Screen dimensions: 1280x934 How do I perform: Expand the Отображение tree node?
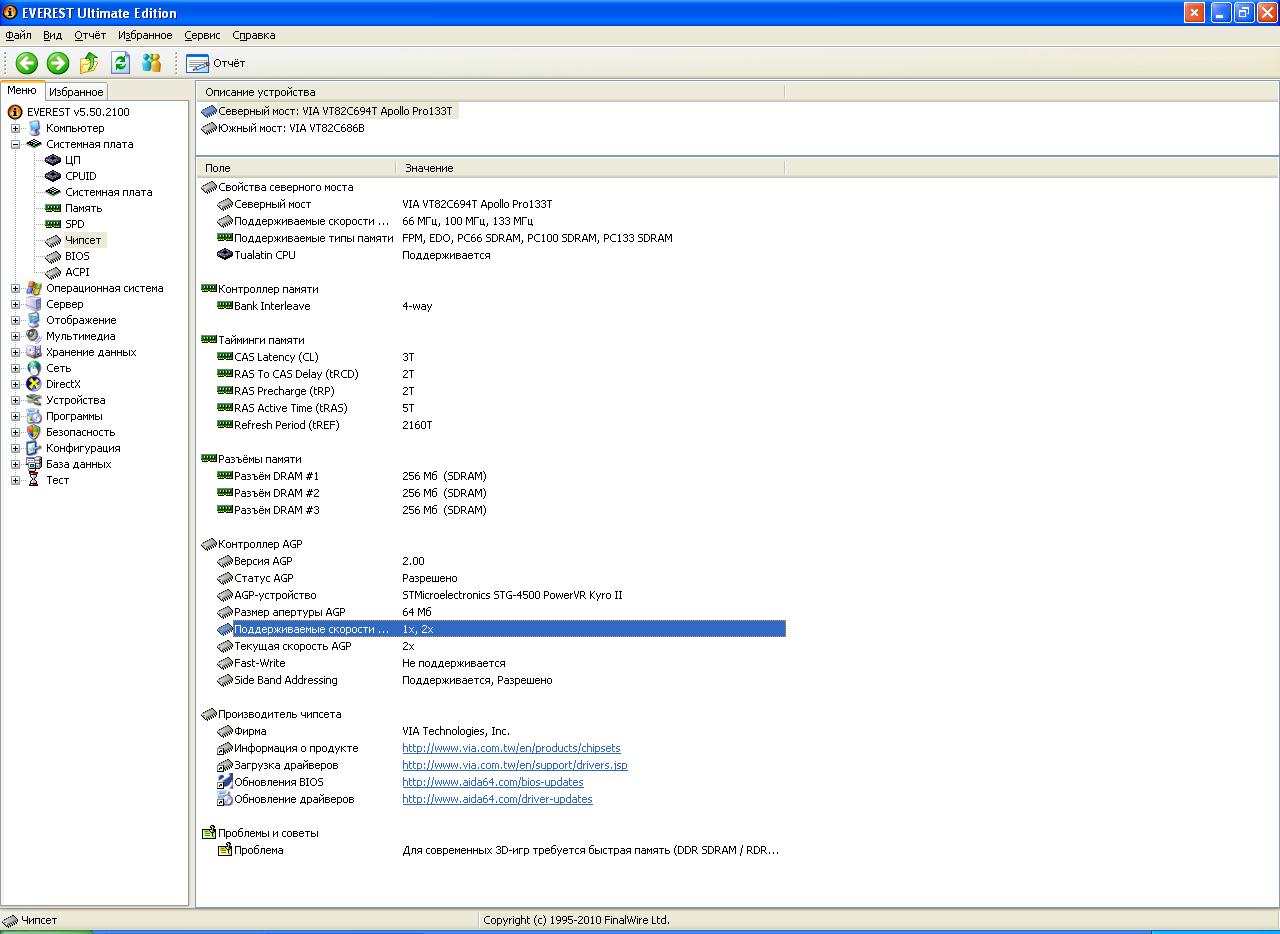pyautogui.click(x=15, y=320)
